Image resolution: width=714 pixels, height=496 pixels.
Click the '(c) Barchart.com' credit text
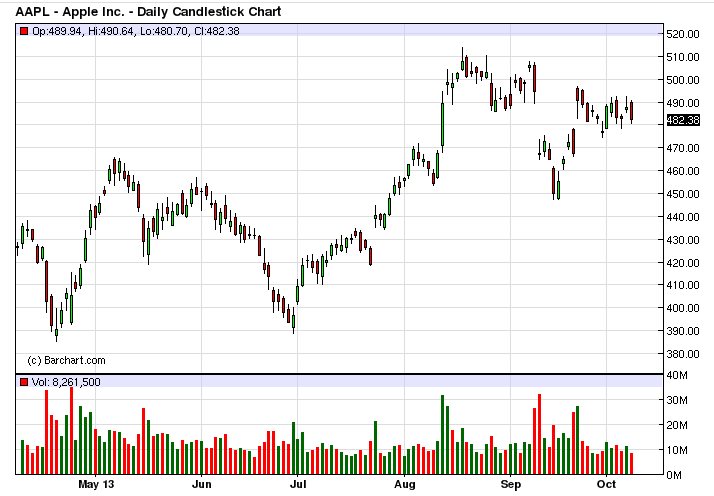point(66,360)
